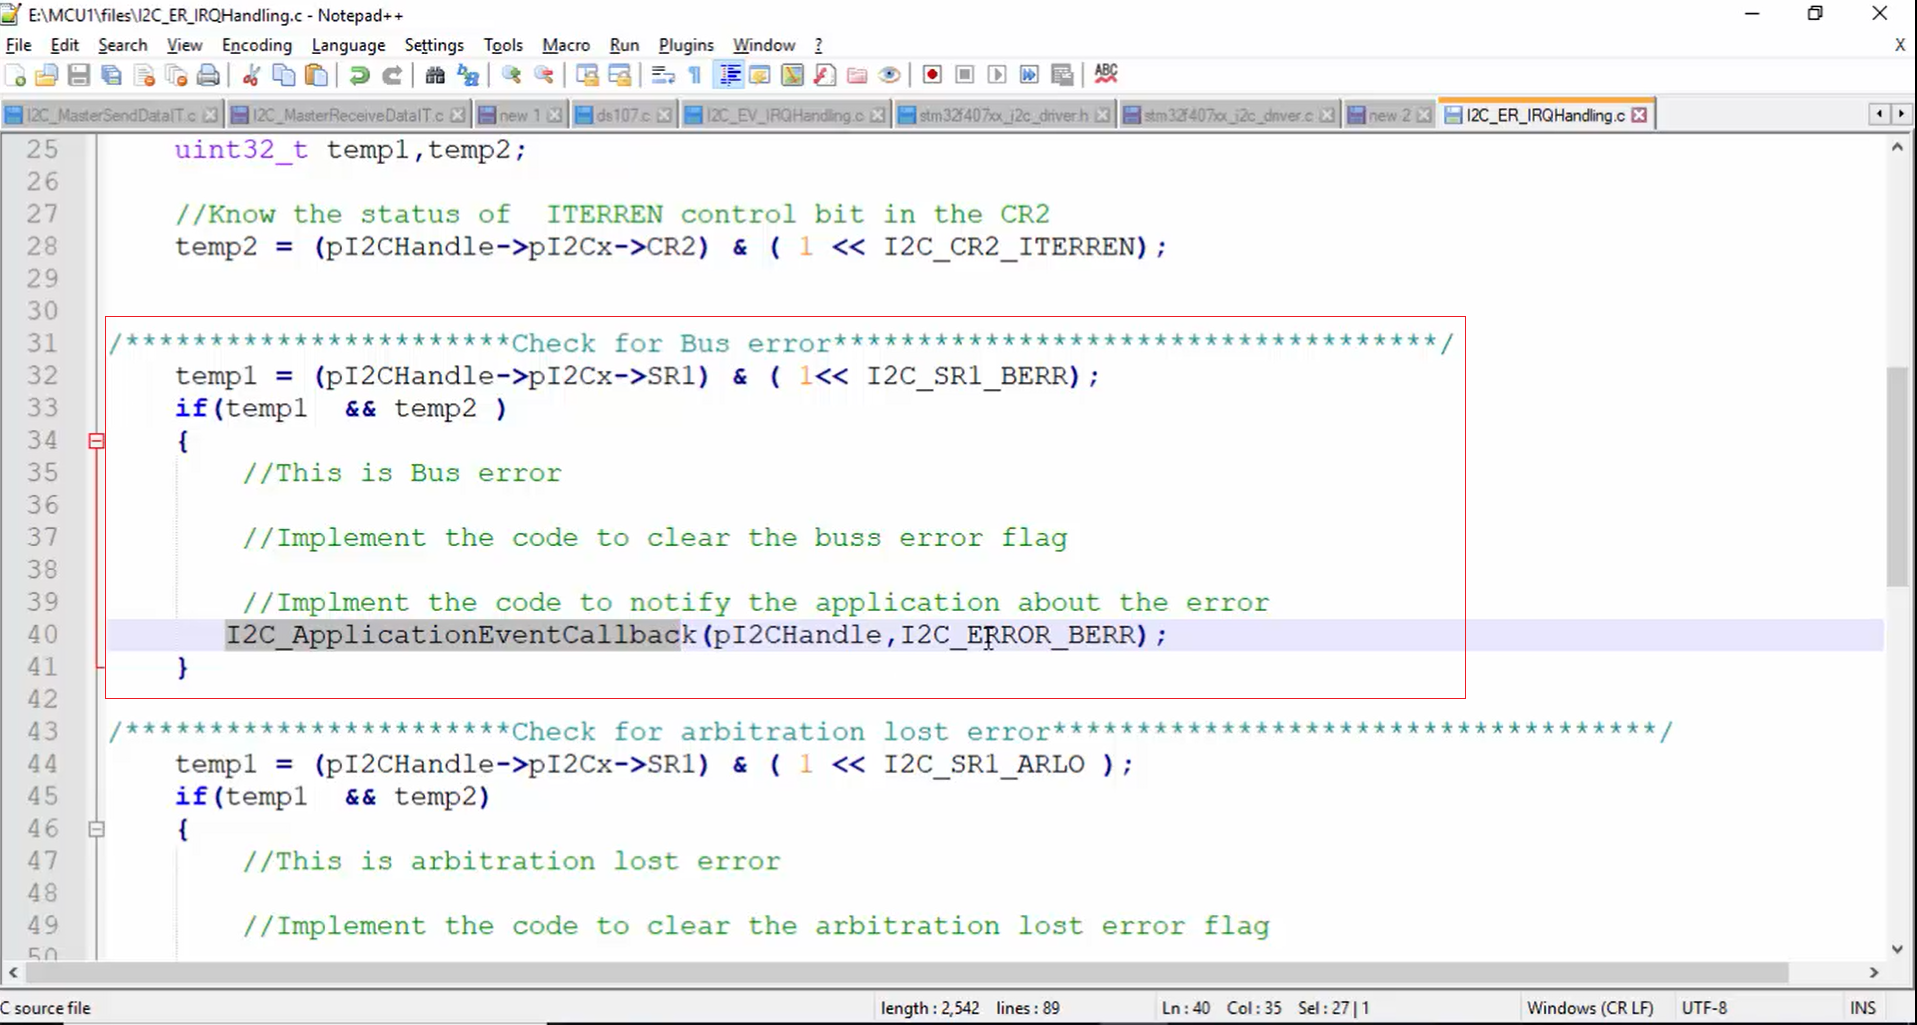The width and height of the screenshot is (1917, 1025).
Task: Click the Stop Recording macro icon
Action: click(965, 75)
